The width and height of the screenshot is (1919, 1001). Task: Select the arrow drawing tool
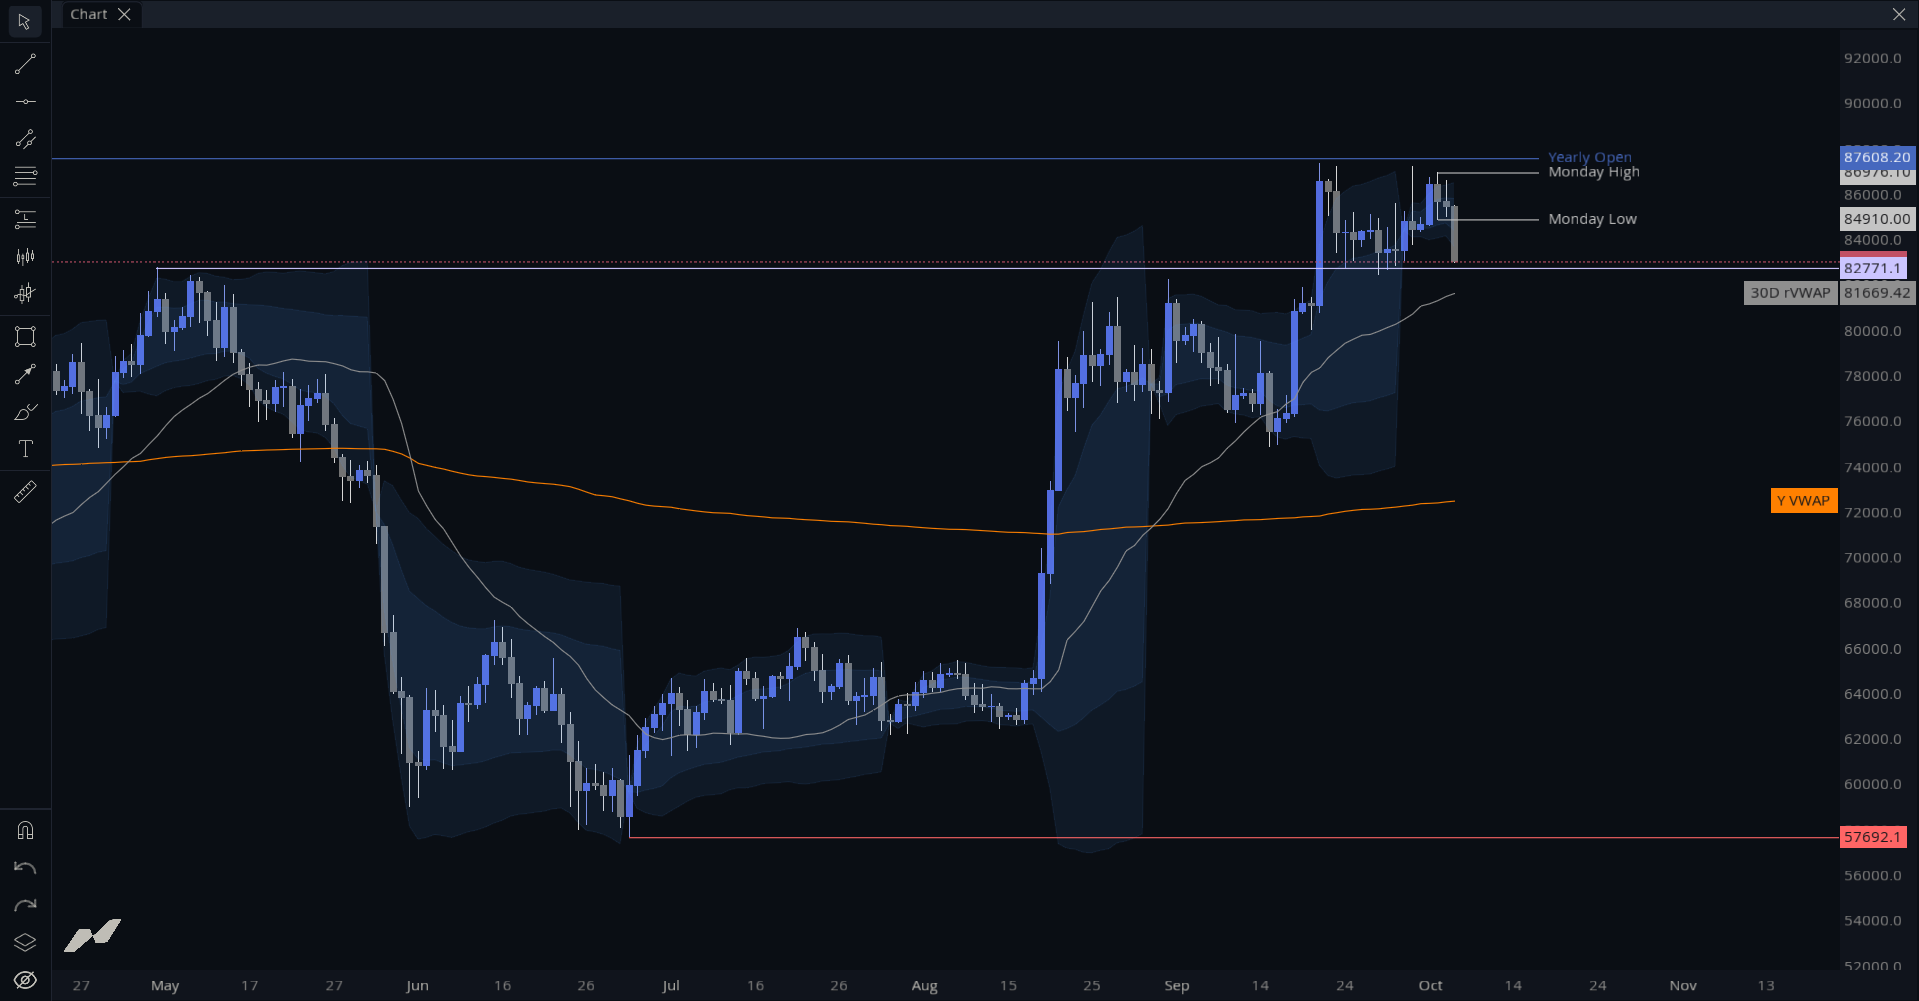(25, 374)
